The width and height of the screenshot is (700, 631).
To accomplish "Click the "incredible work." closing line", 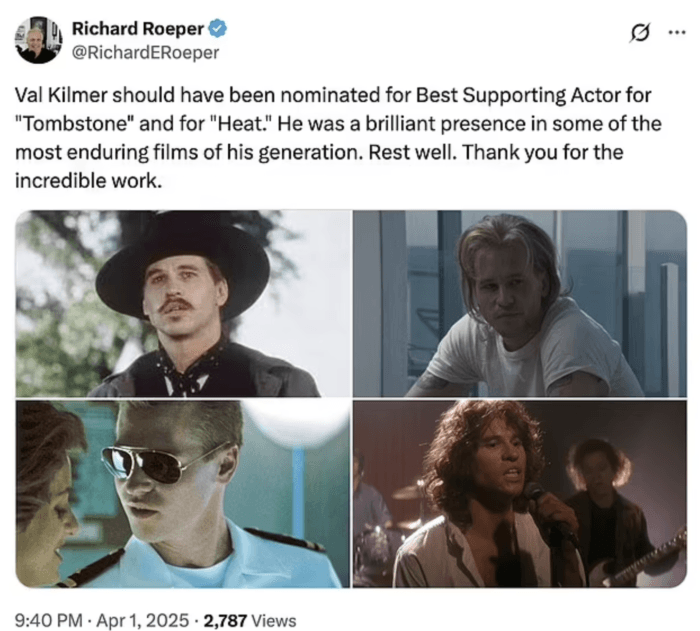I will coord(88,181).
